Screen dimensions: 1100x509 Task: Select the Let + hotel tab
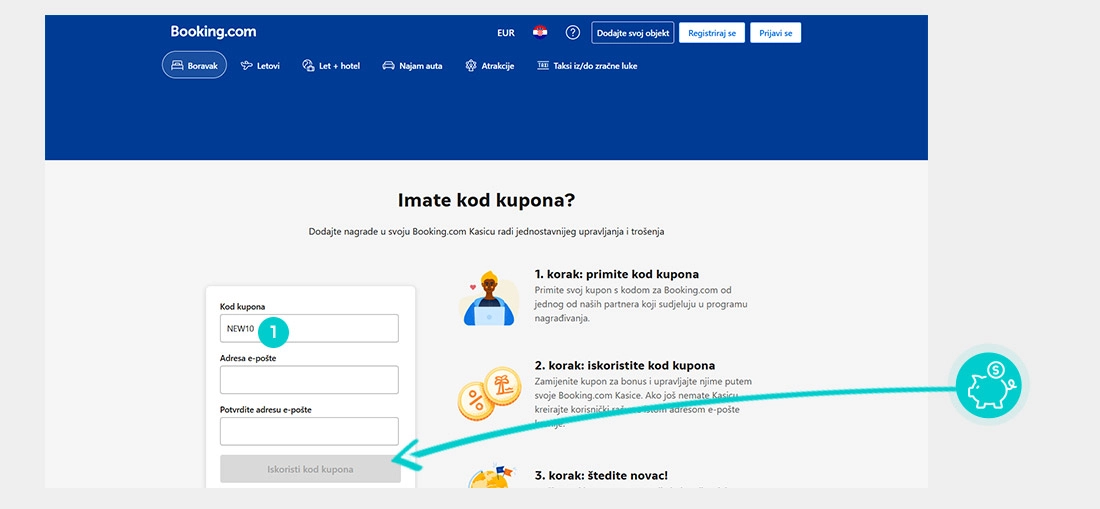tap(331, 66)
